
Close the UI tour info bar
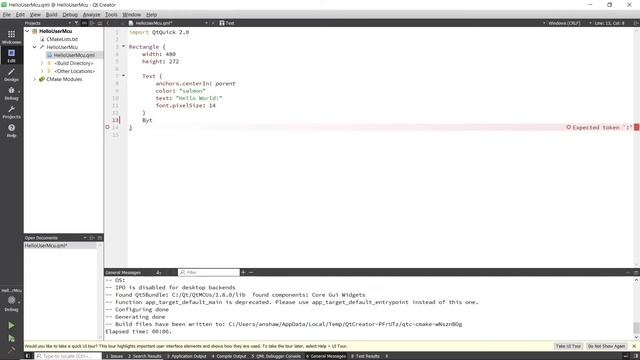click(x=634, y=346)
